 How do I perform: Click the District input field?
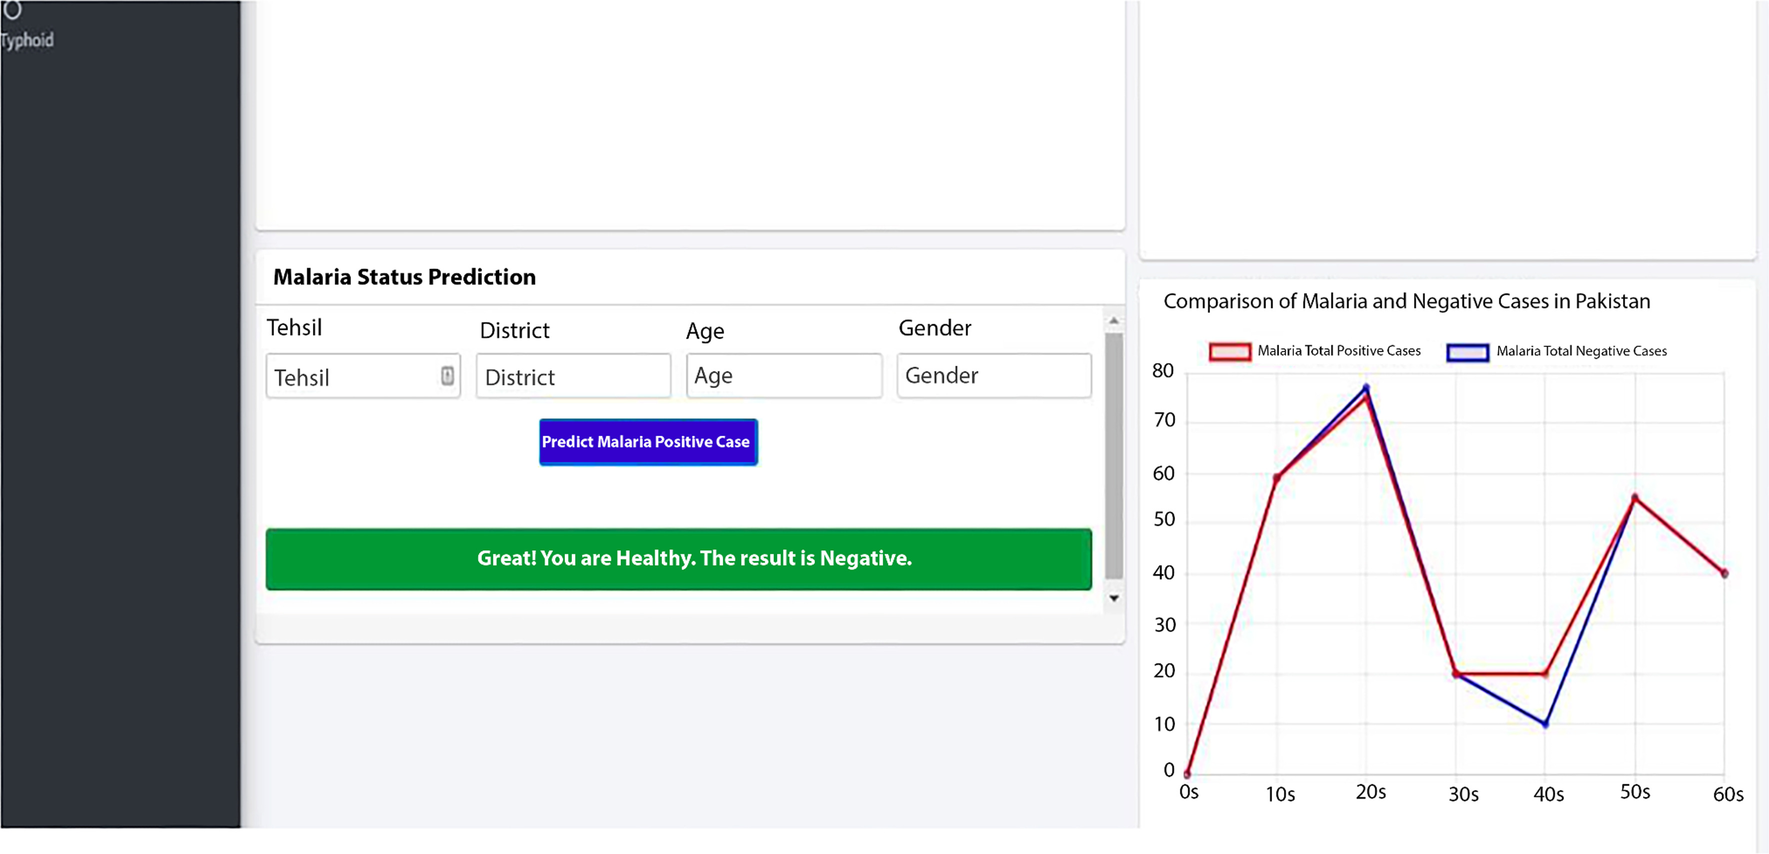click(x=573, y=376)
